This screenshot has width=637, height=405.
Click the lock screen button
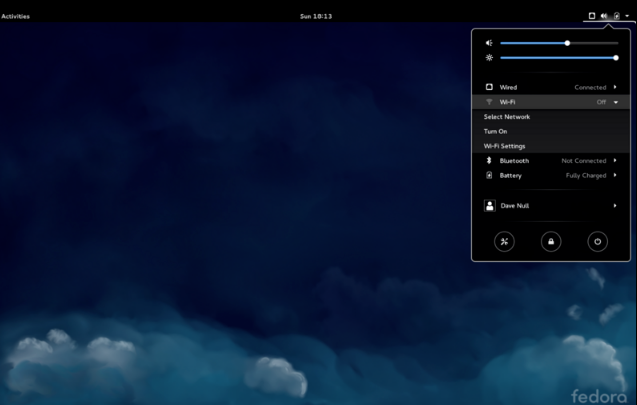click(x=551, y=241)
